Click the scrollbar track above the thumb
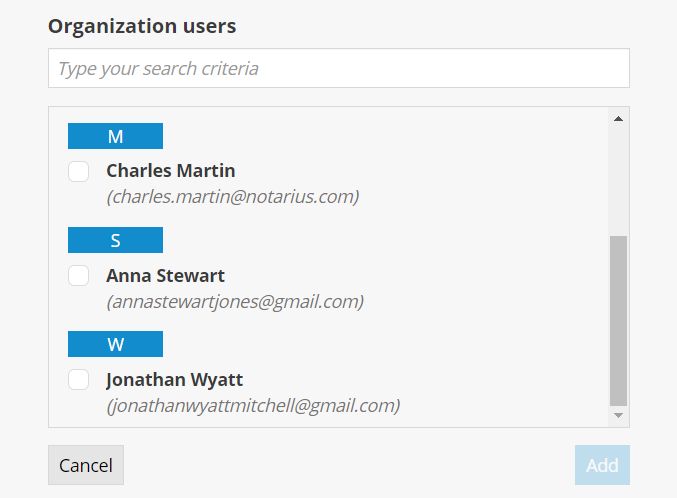The width and height of the screenshot is (677, 498). coord(618,180)
